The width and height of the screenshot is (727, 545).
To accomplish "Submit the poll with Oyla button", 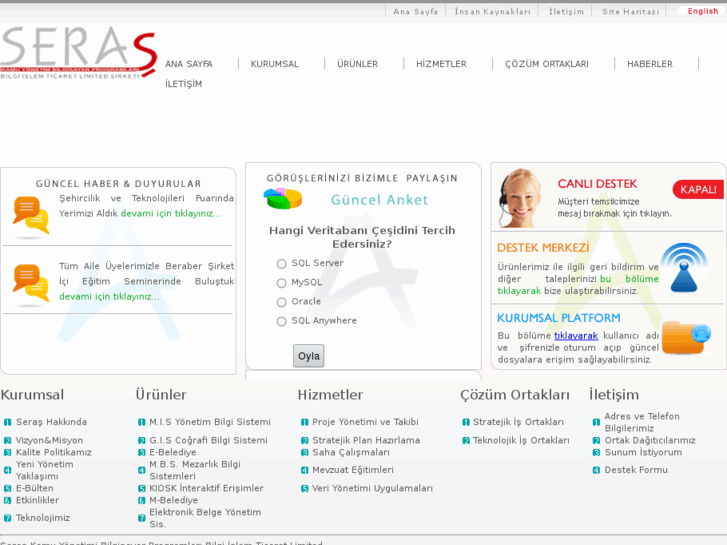I will 308,356.
